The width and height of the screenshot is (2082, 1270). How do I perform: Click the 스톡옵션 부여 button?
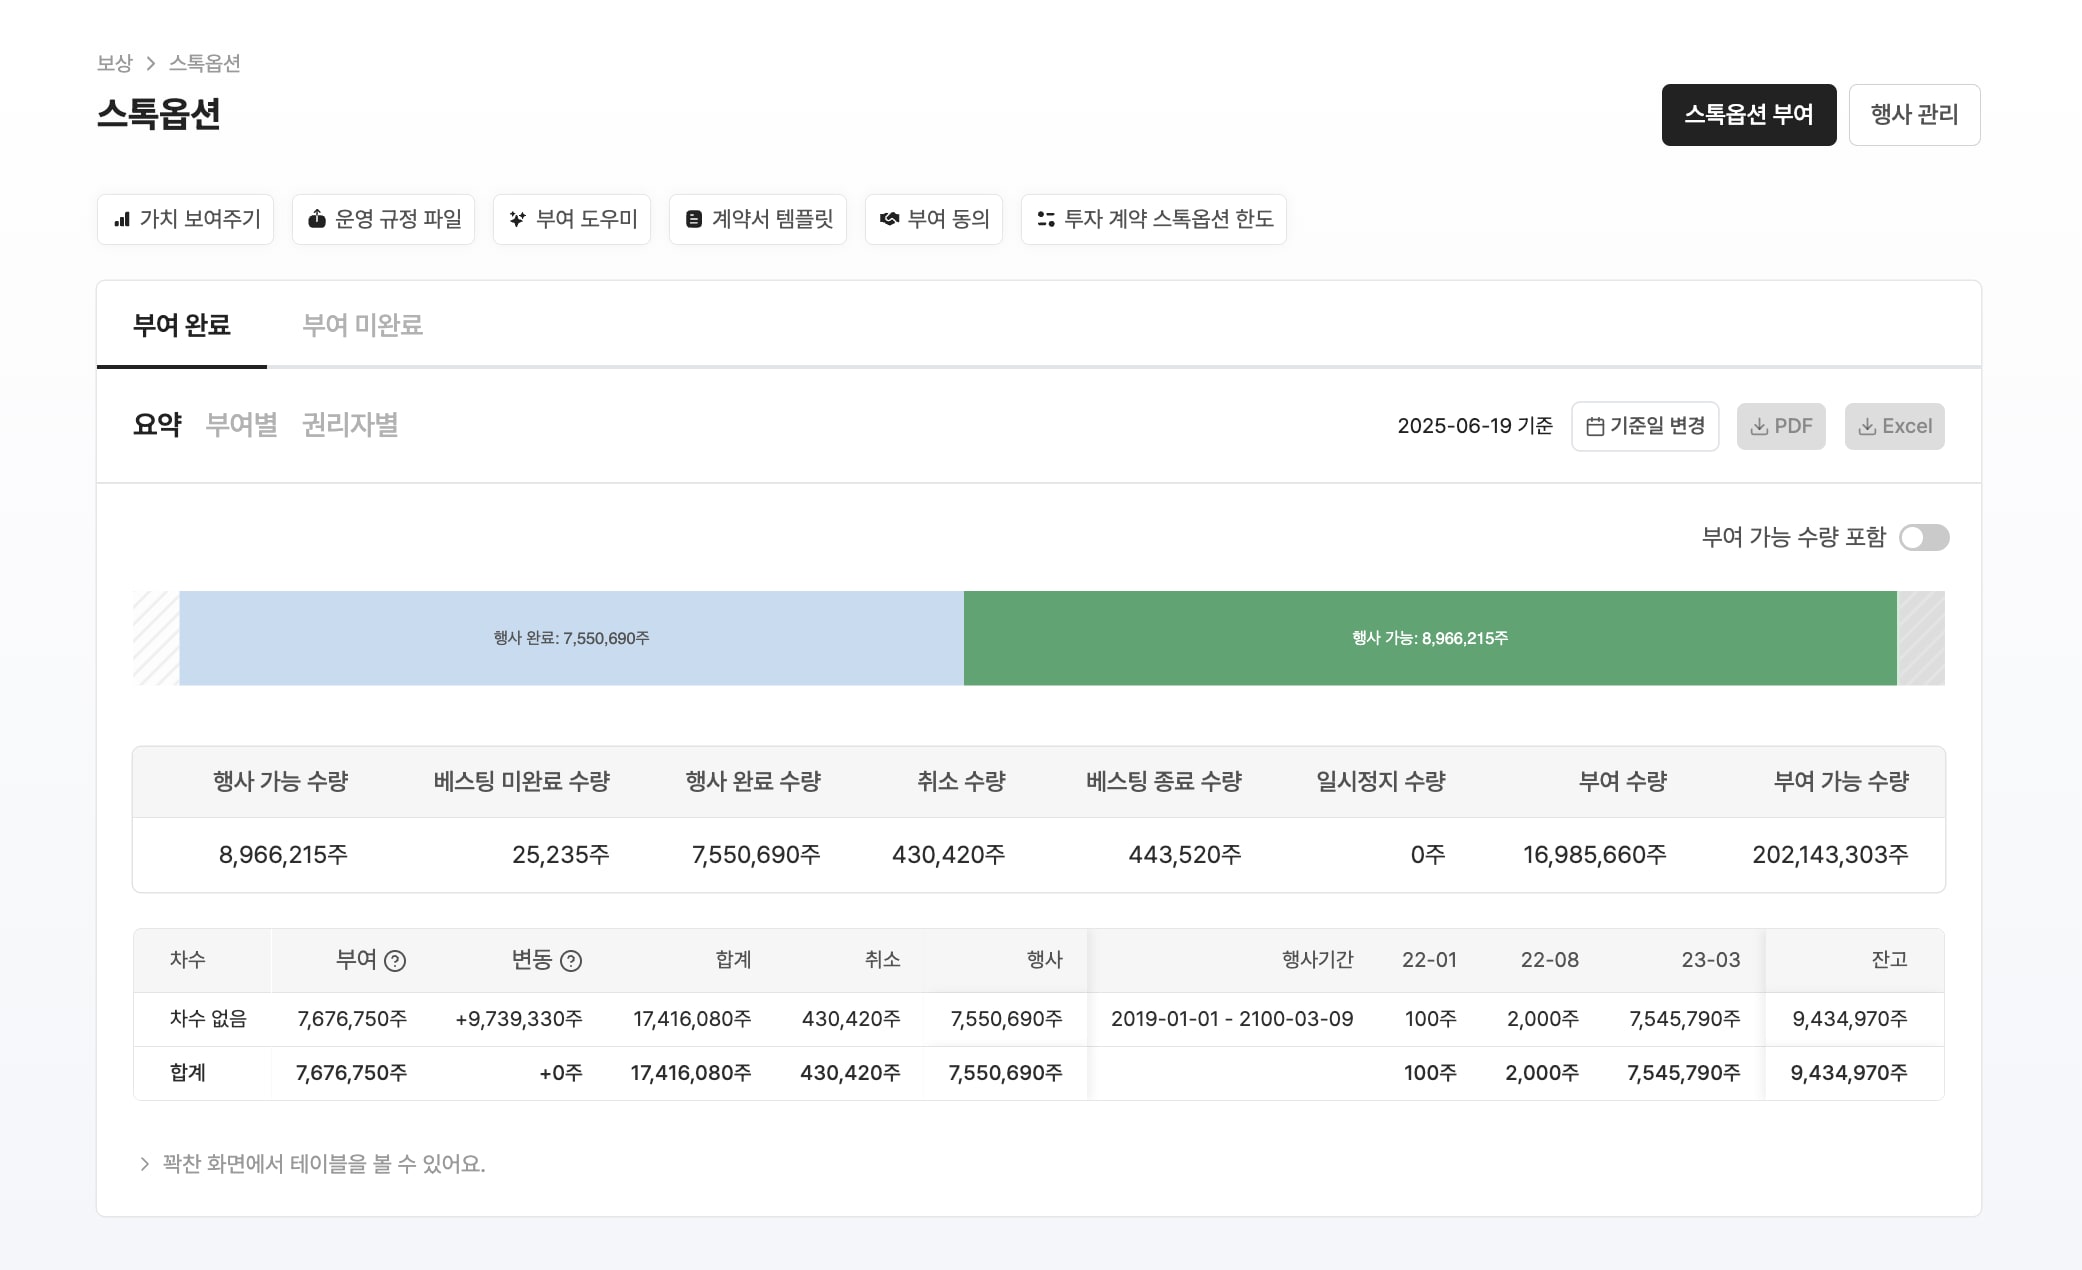(x=1748, y=115)
